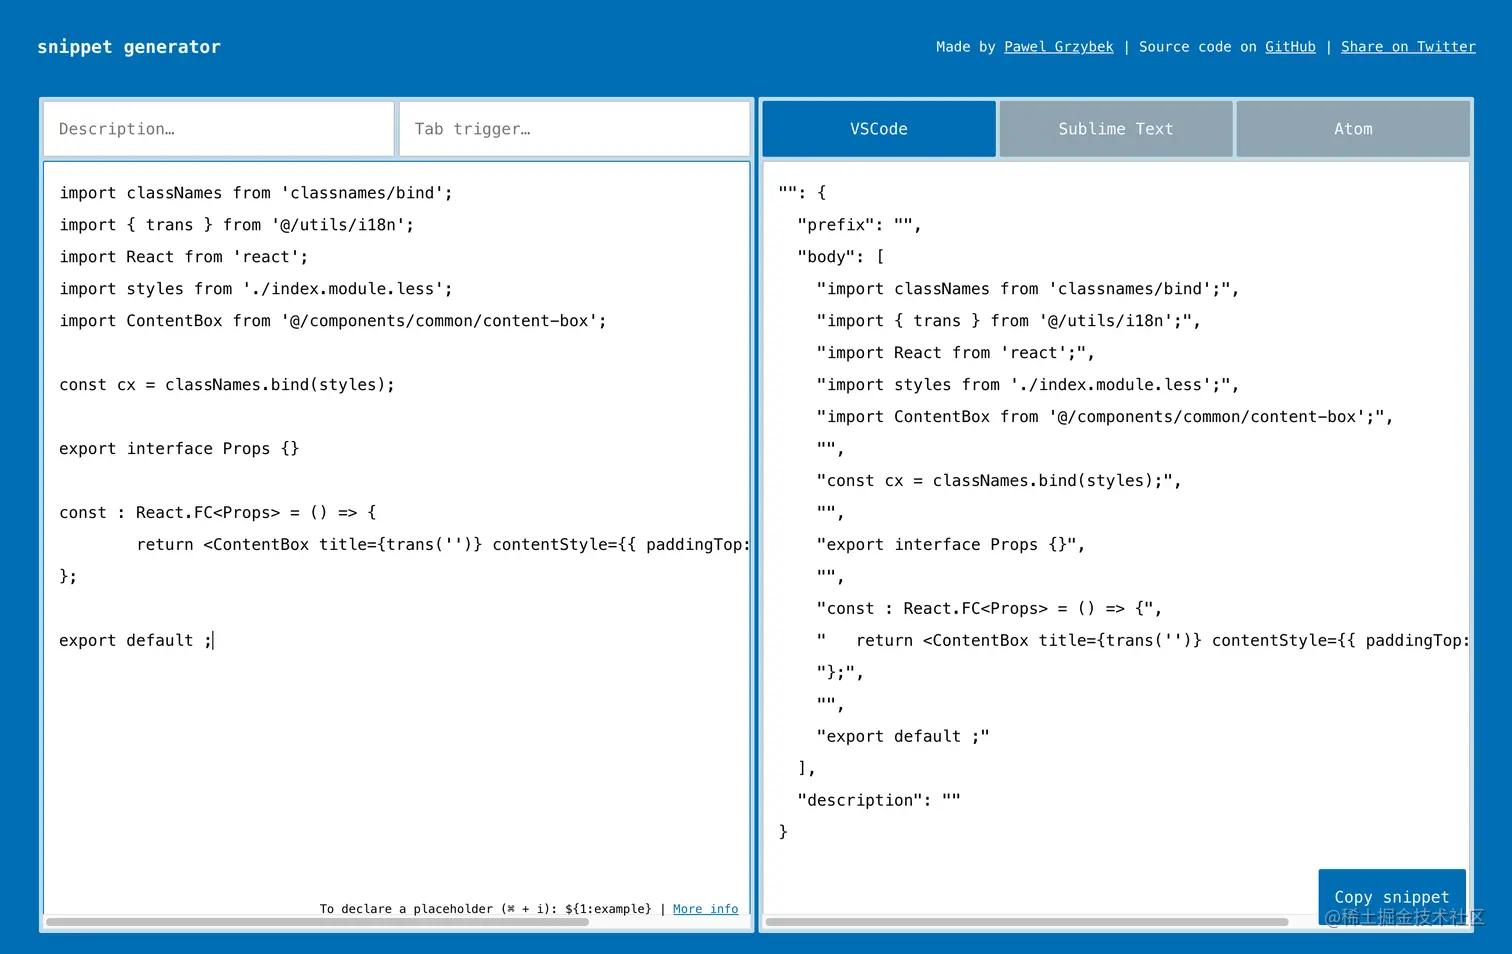Viewport: 1512px width, 954px height.
Task: Open the More info placeholder link
Action: 705,909
